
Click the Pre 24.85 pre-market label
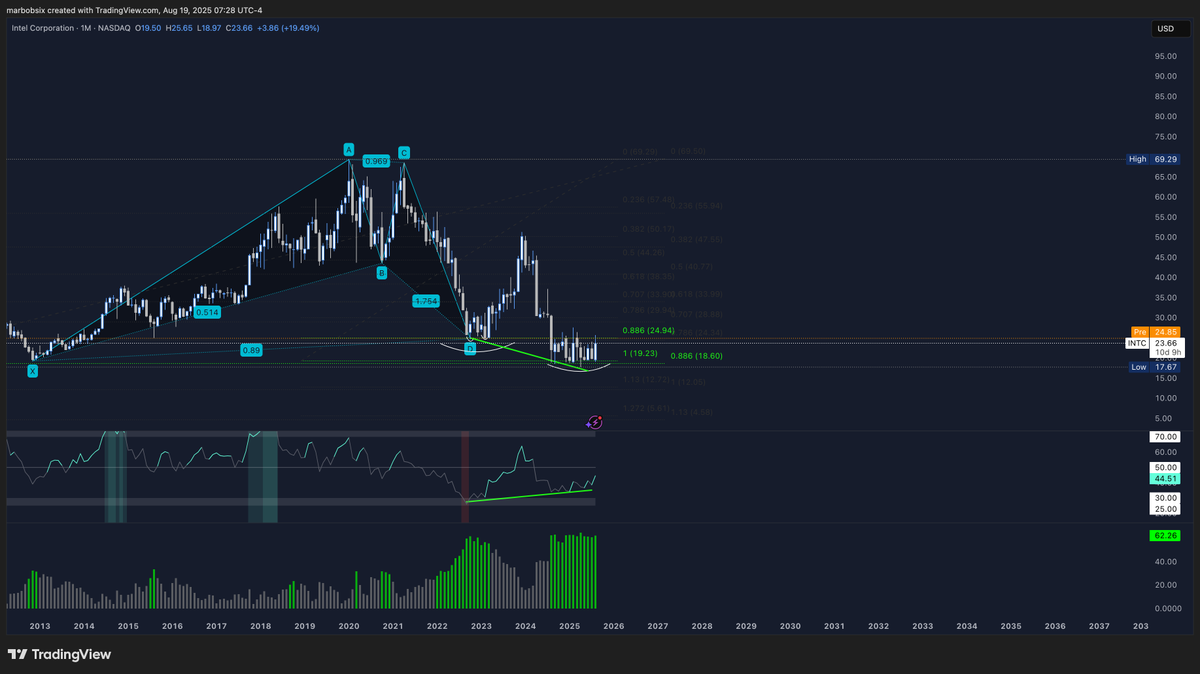click(1156, 331)
